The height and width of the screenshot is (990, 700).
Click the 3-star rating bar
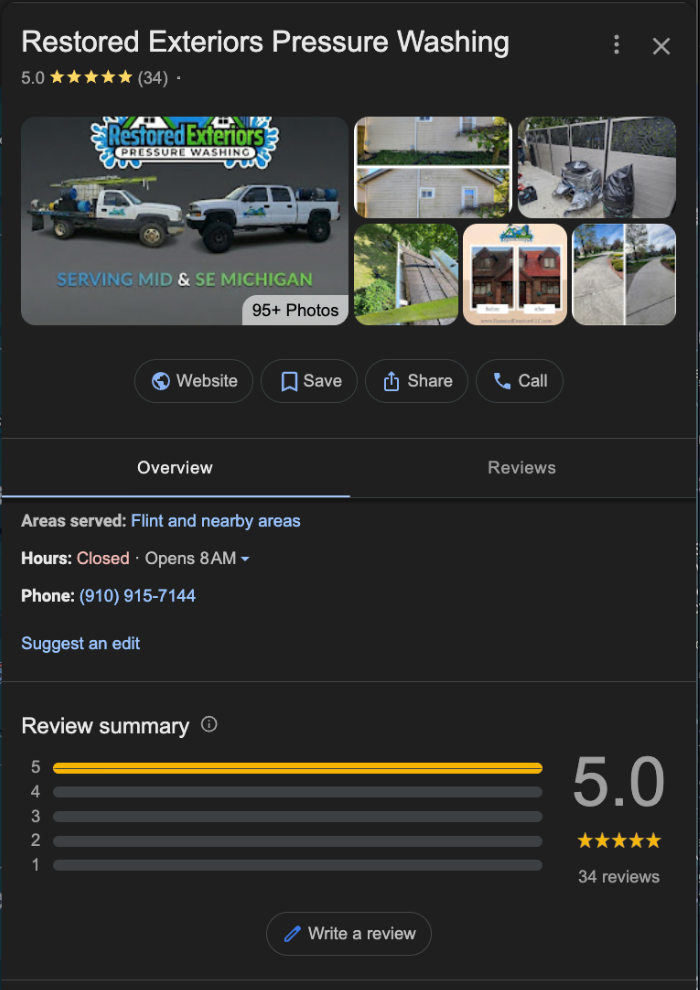click(298, 816)
